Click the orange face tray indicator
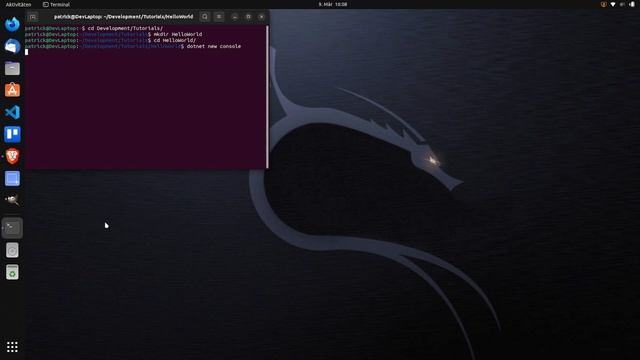Screen dimensions: 640x360 (603, 4)
